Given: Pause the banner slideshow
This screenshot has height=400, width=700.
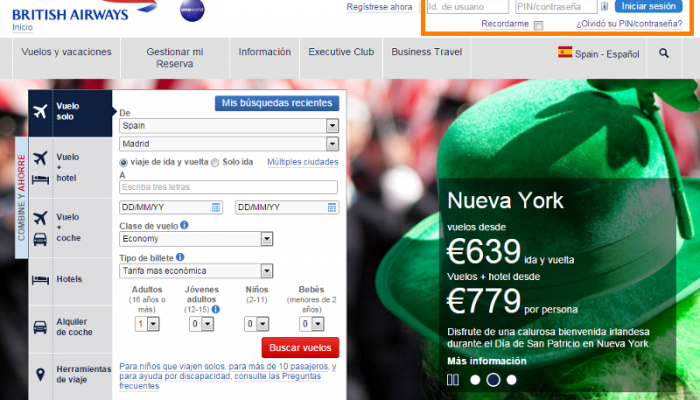Looking at the screenshot, I should [x=453, y=379].
